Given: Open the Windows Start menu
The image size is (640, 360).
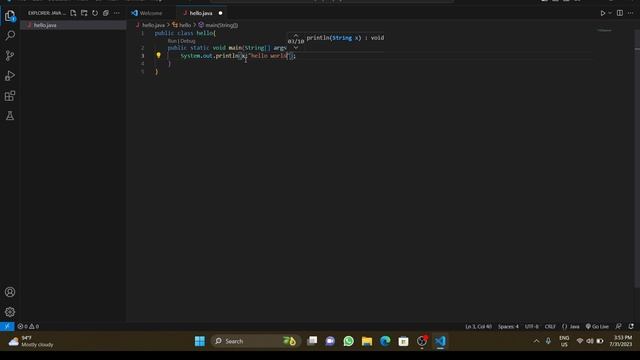Looking at the screenshot, I should [200, 341].
